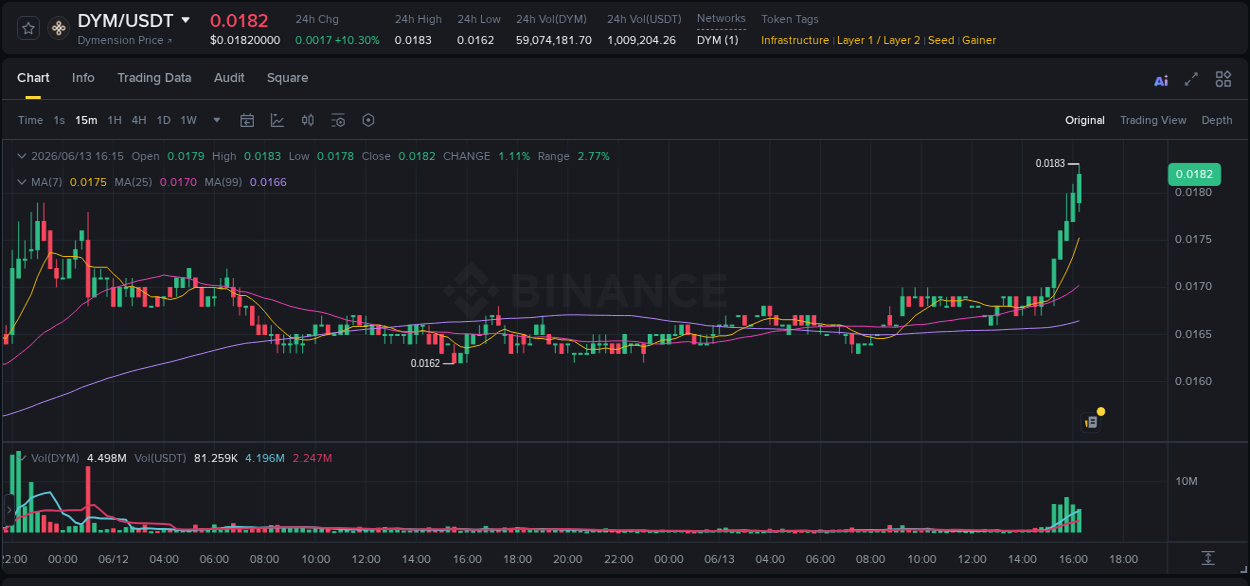Collapse the Vol(DYM) legend chevron
1250x586 pixels.
click(21, 458)
